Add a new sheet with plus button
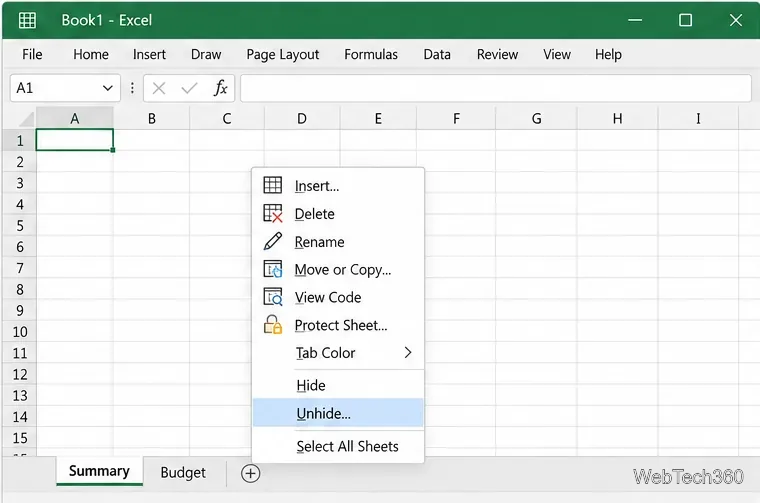The height and width of the screenshot is (503, 760). (251, 473)
